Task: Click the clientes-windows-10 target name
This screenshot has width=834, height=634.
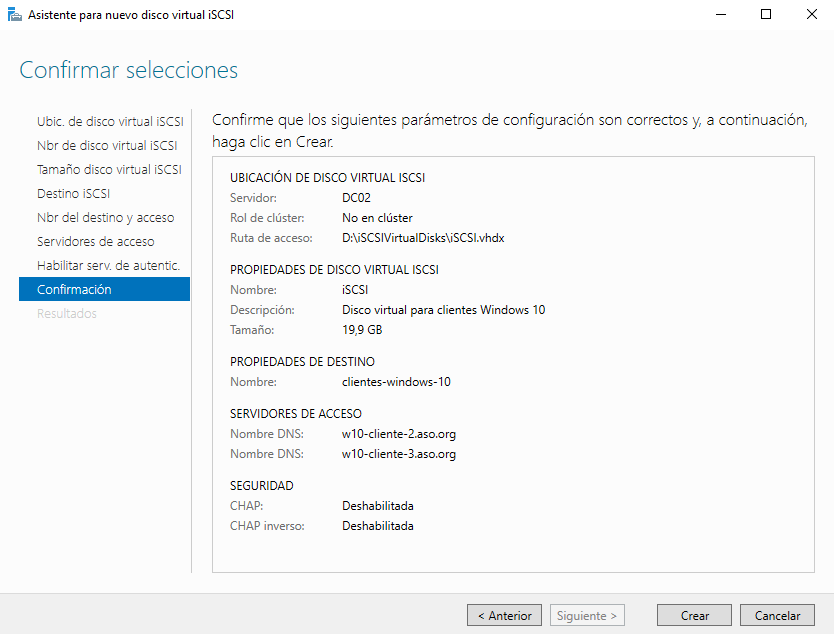Action: pyautogui.click(x=397, y=381)
